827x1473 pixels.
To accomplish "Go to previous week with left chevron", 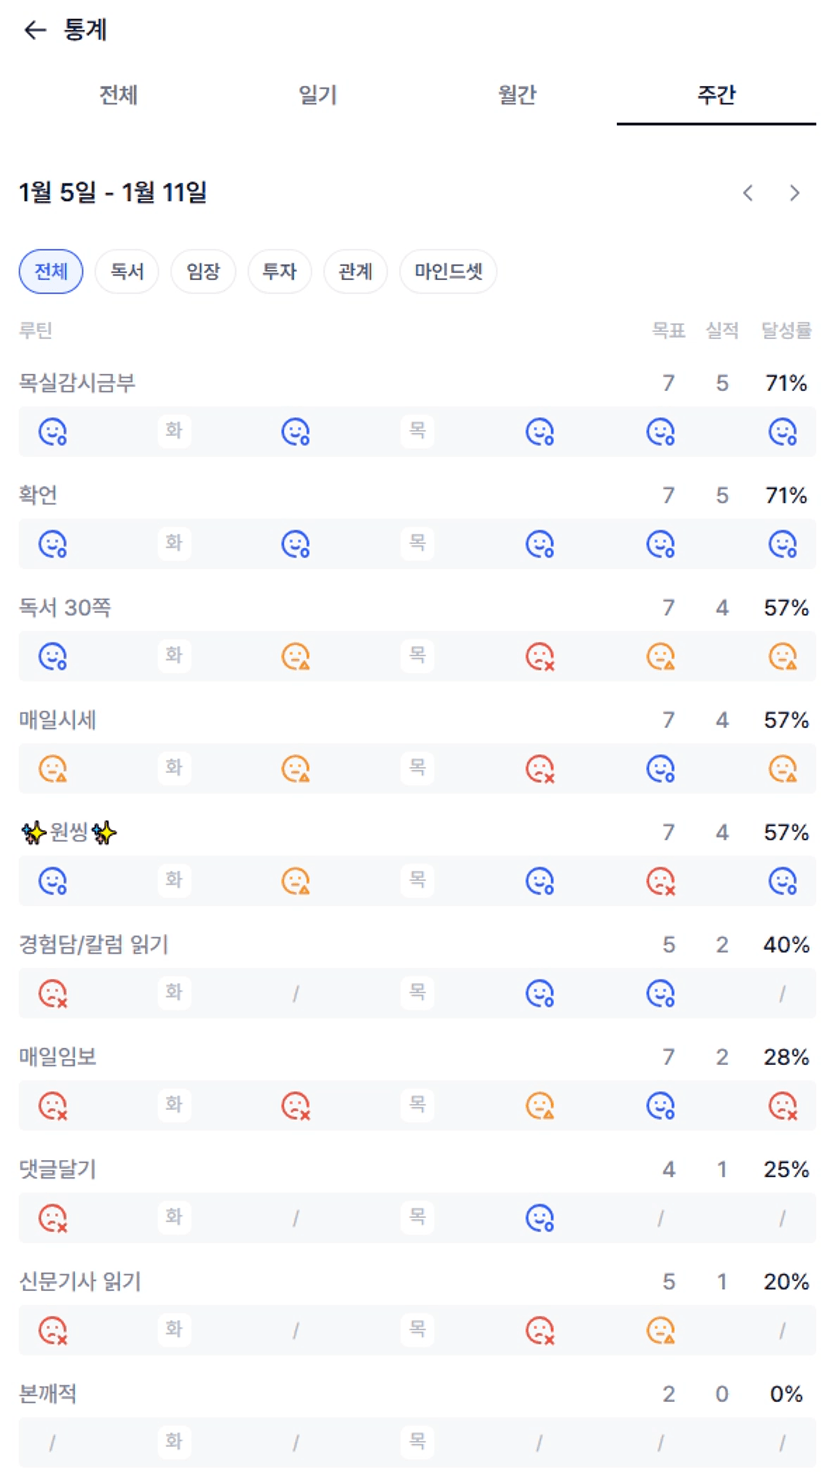I will pyautogui.click(x=748, y=193).
